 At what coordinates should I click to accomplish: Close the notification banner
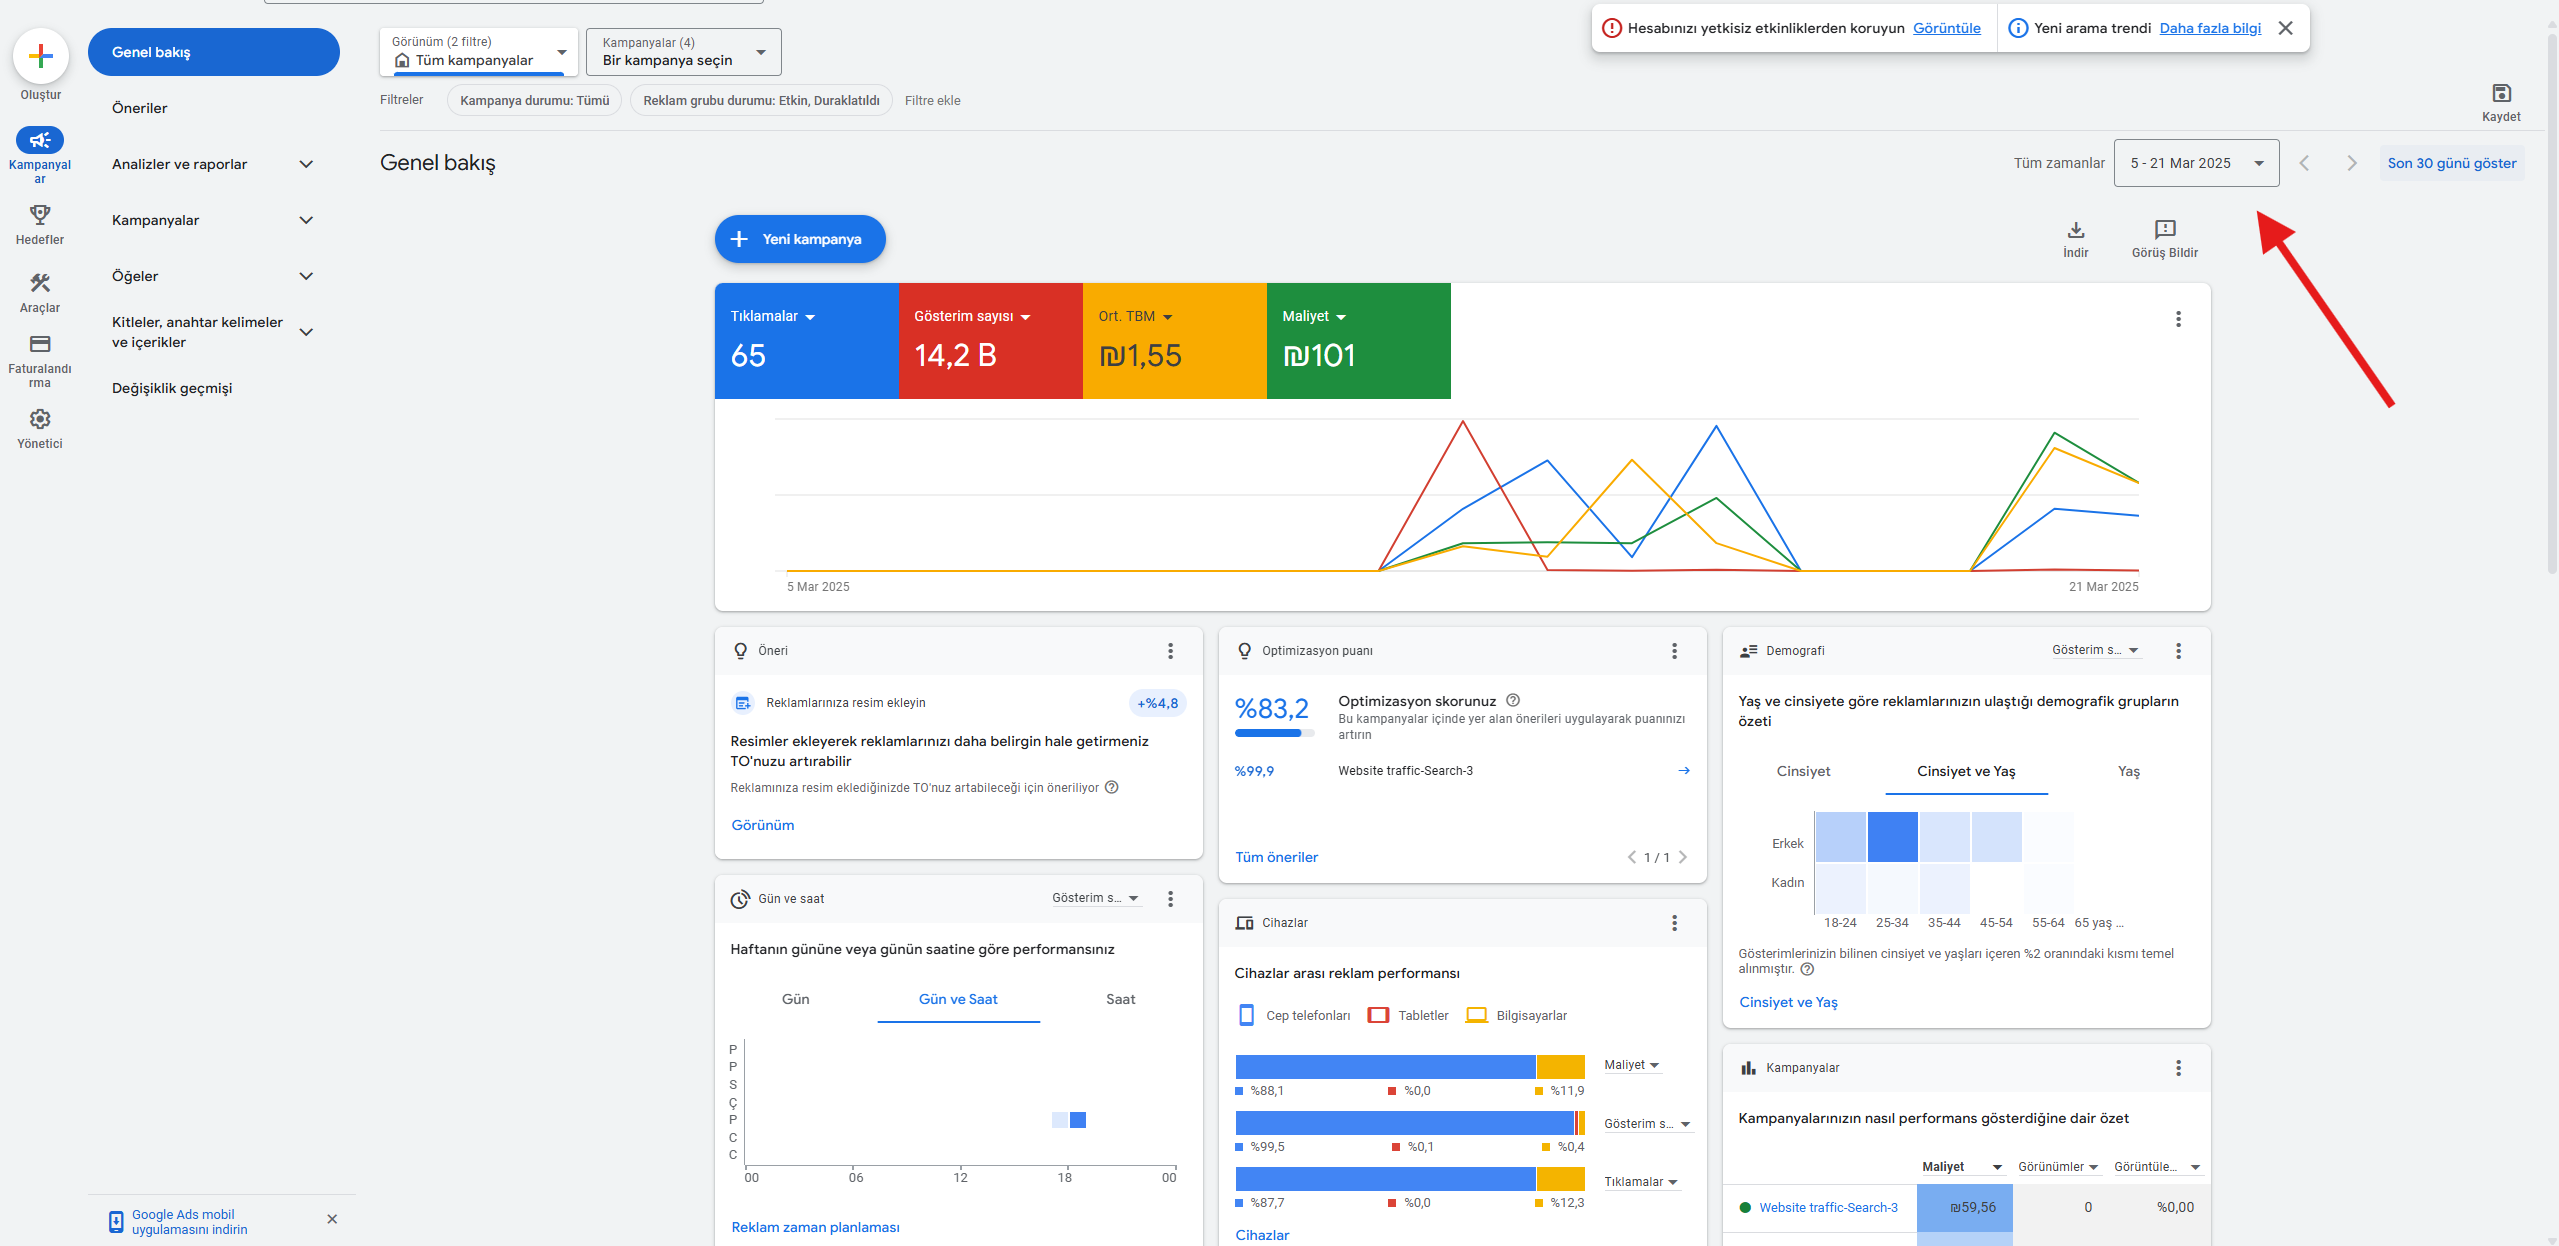tap(2285, 28)
